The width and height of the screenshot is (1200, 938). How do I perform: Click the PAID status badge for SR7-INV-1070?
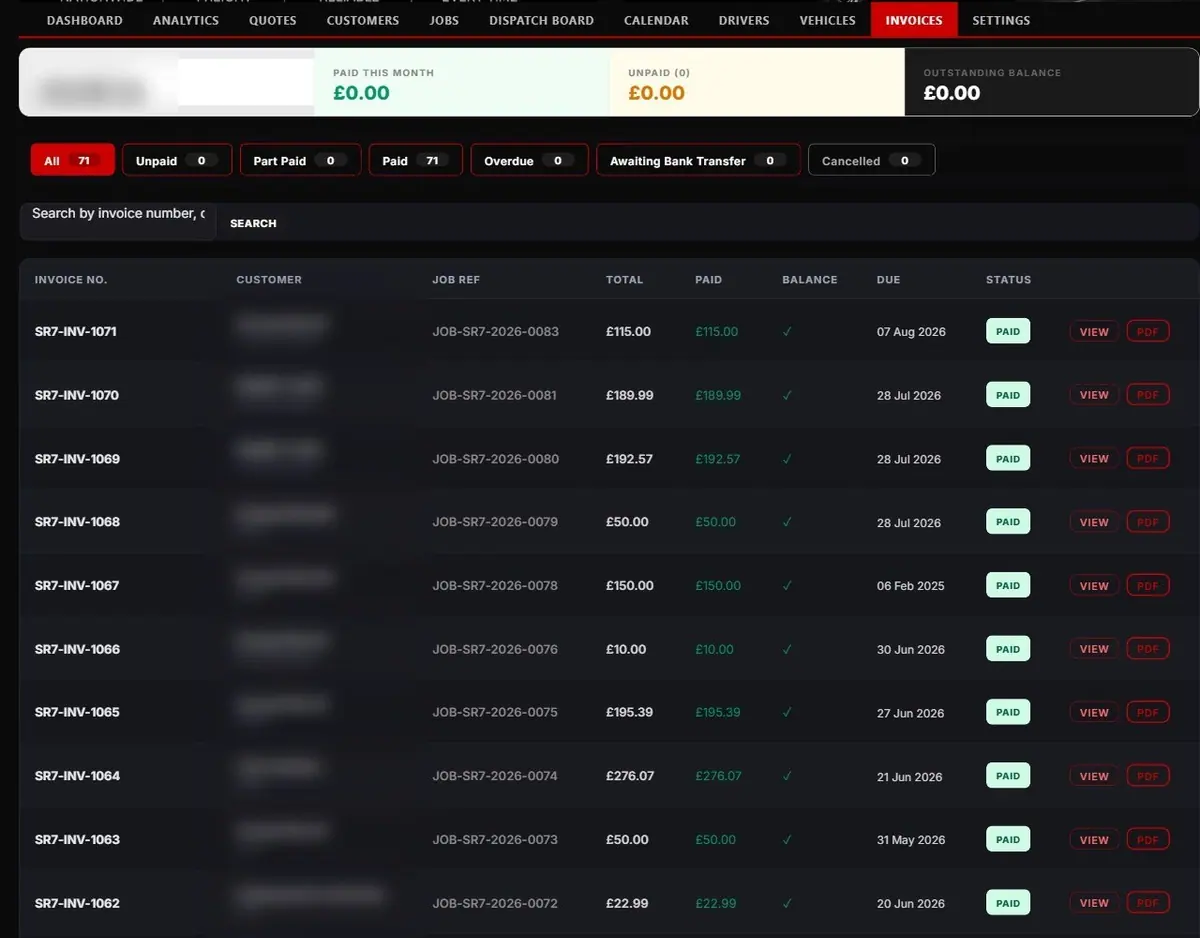tap(1008, 395)
